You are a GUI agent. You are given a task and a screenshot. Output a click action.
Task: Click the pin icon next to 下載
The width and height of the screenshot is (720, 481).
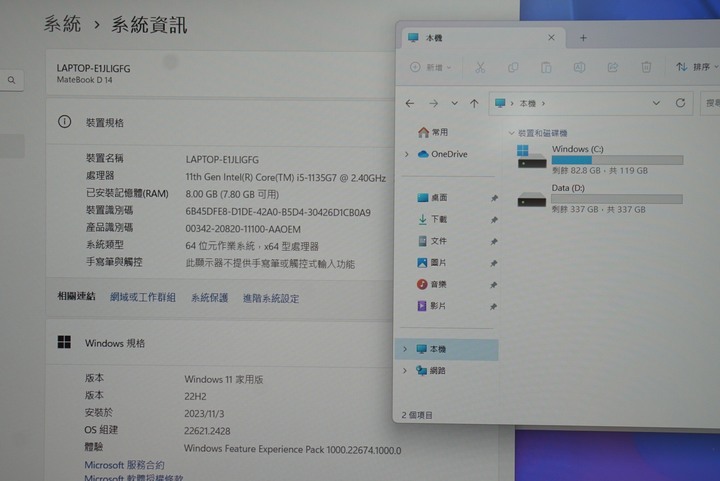click(x=494, y=220)
